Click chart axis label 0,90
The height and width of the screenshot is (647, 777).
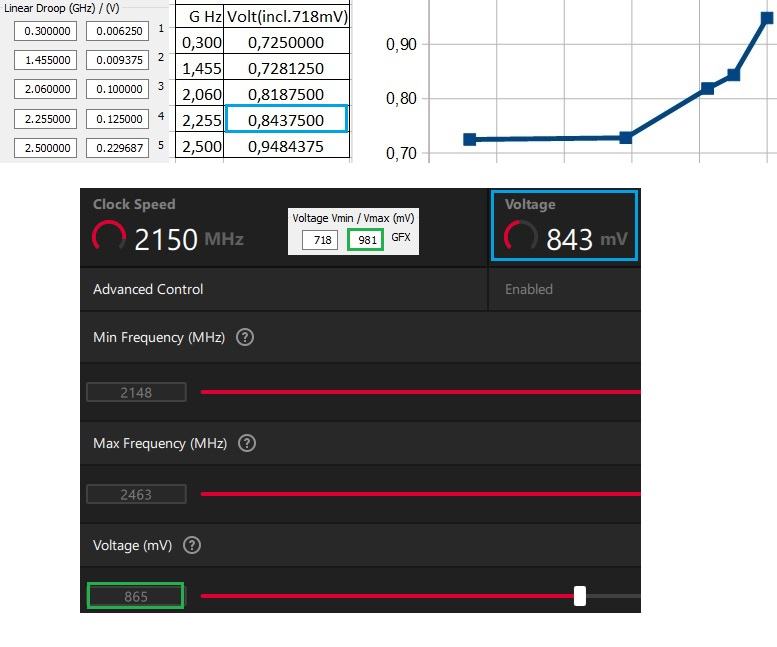(401, 44)
